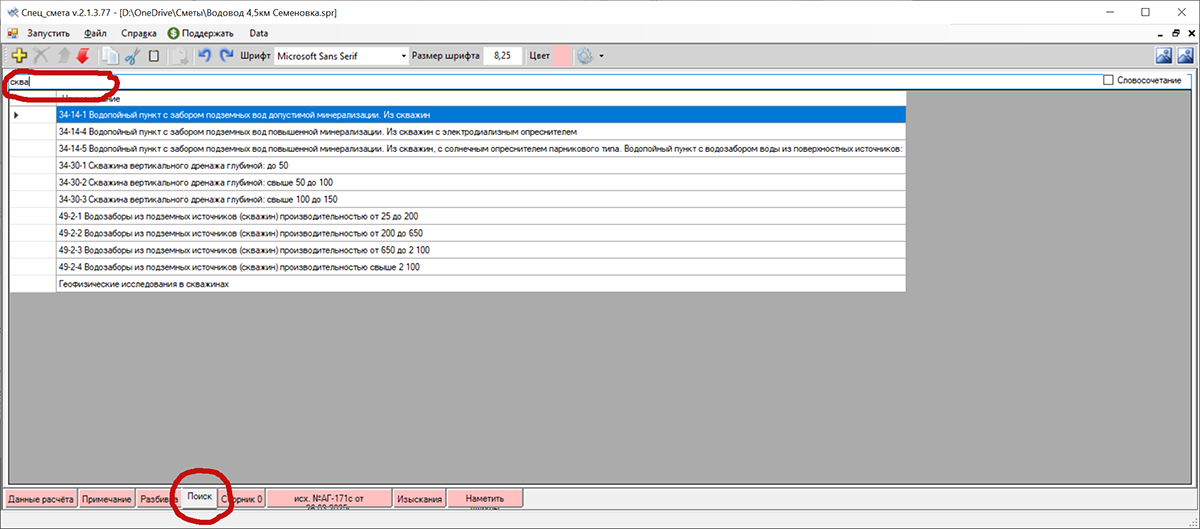The height and width of the screenshot is (529, 1200).
Task: Click the yellow plus add icon
Action: [18, 56]
